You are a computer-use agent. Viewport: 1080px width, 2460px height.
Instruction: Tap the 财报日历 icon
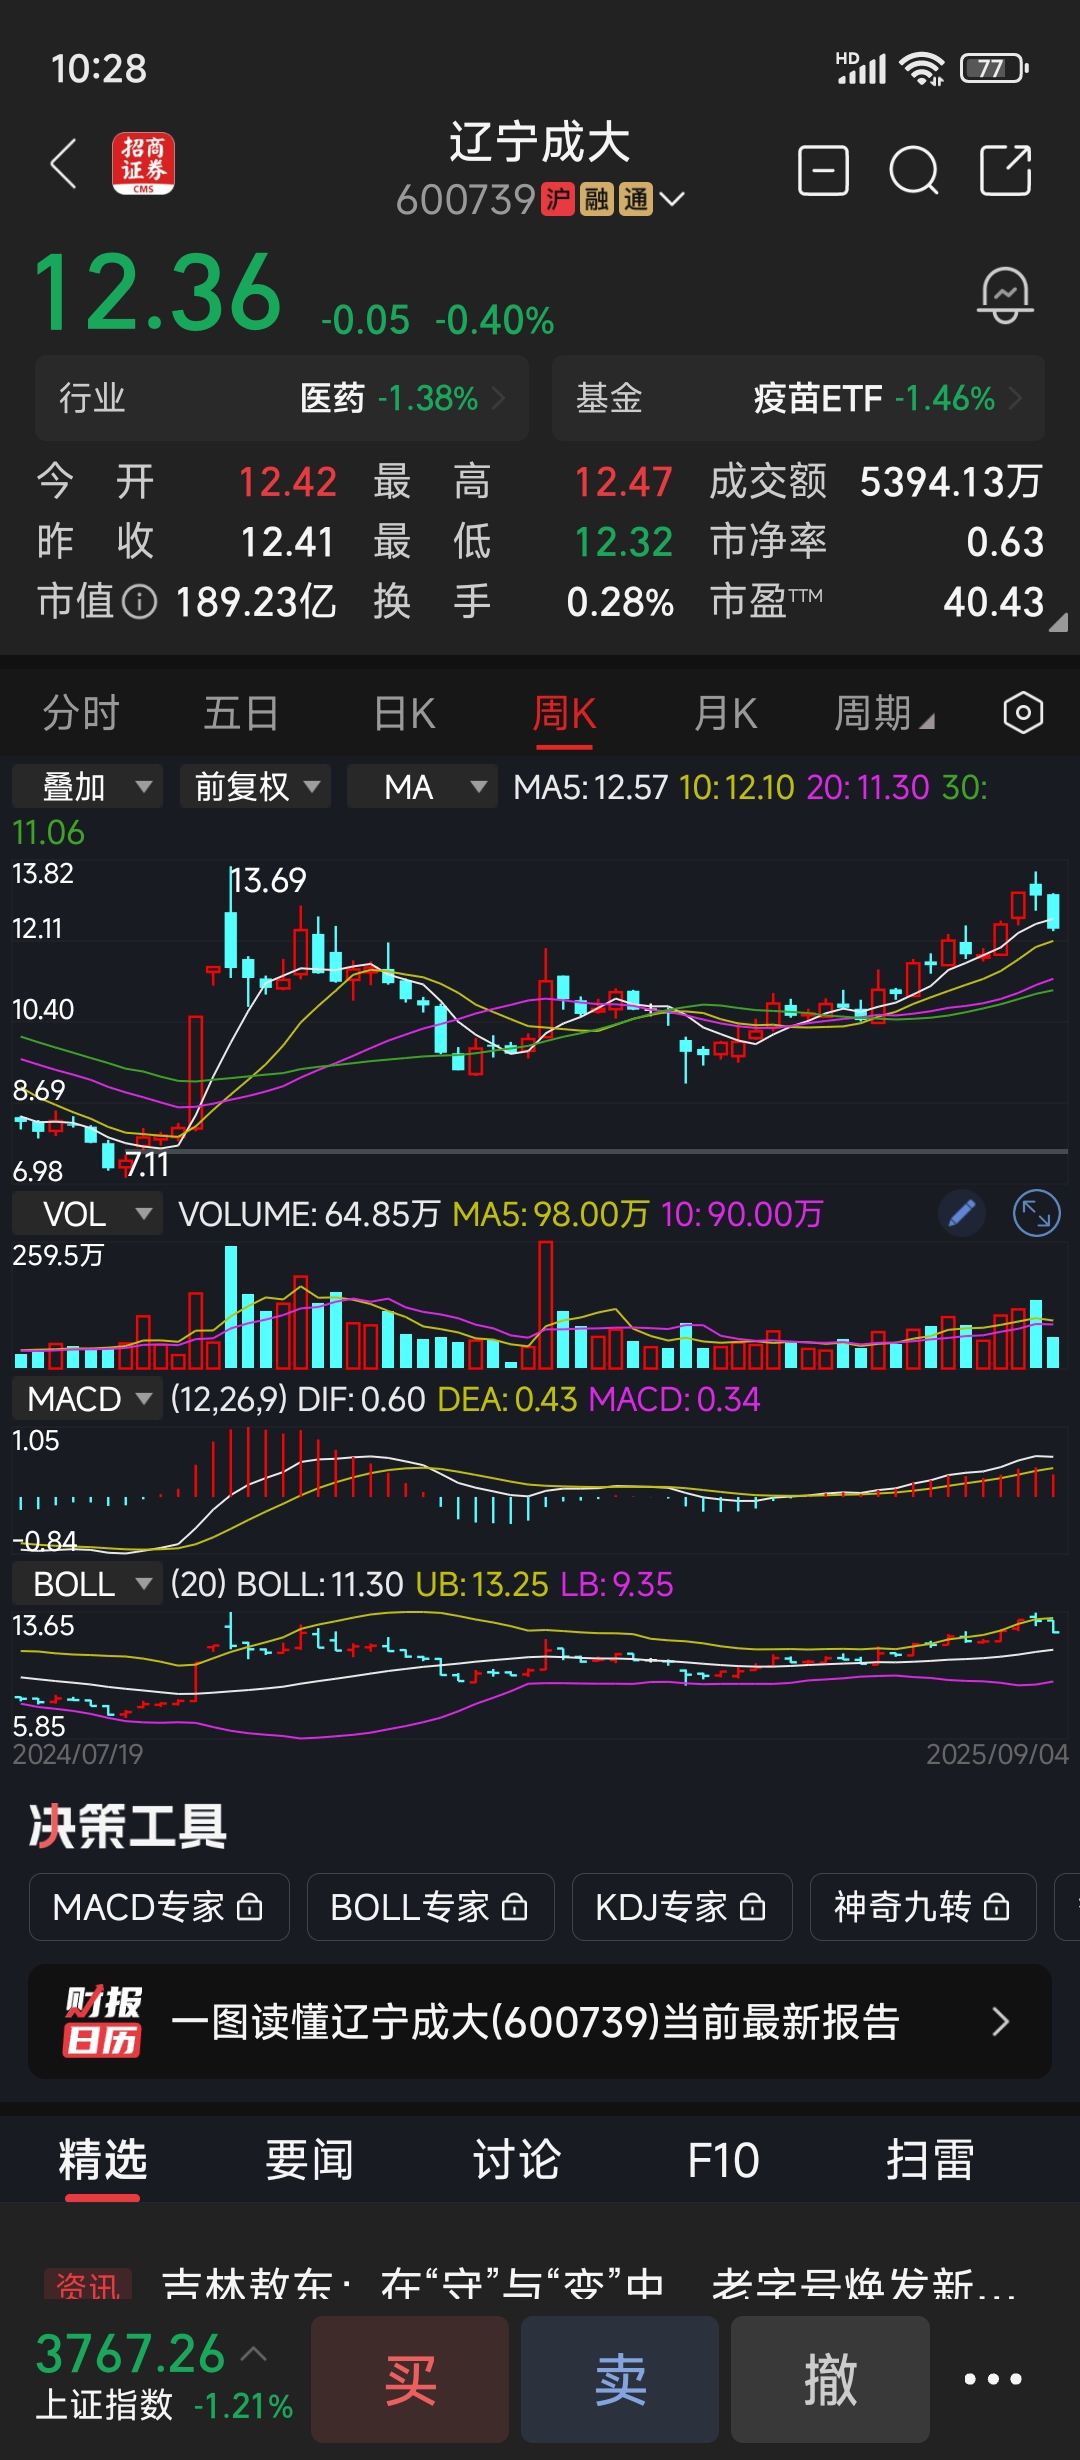[102, 2021]
